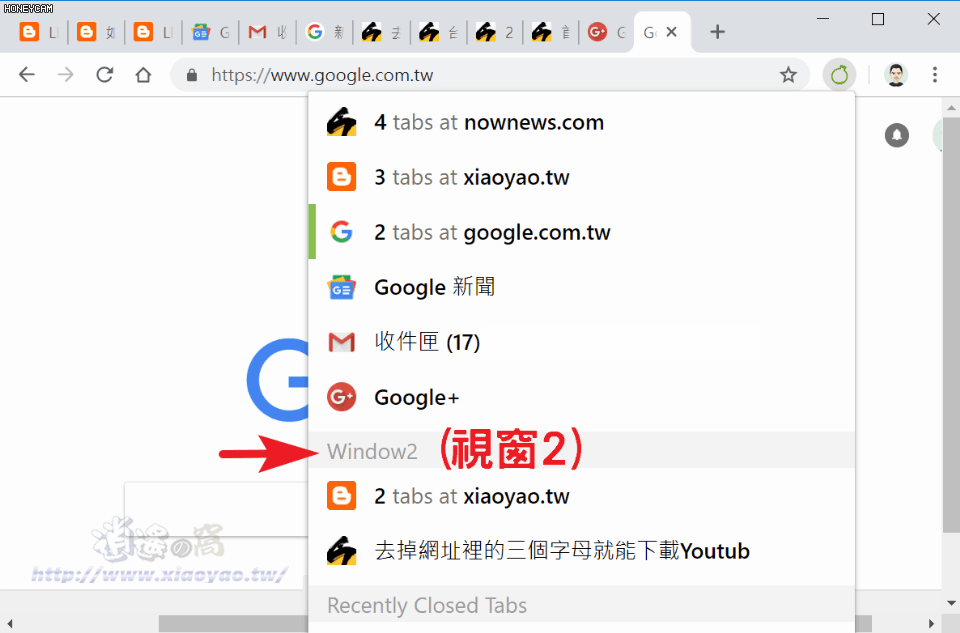Select the Window2 section header

coord(582,451)
